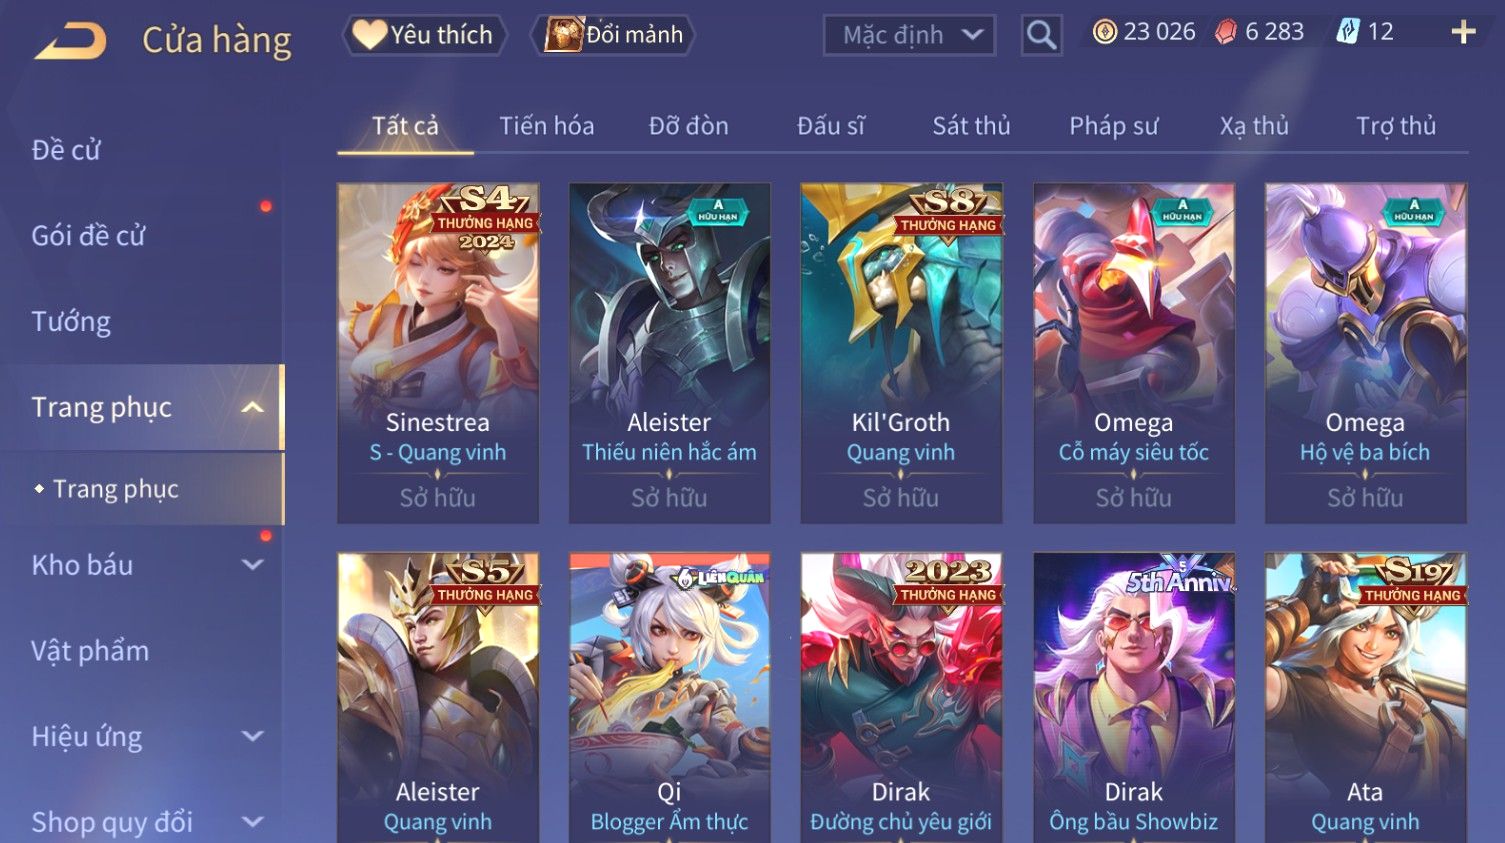Open the Tướng sidebar item
Viewport: 1505px width, 843px height.
71,322
